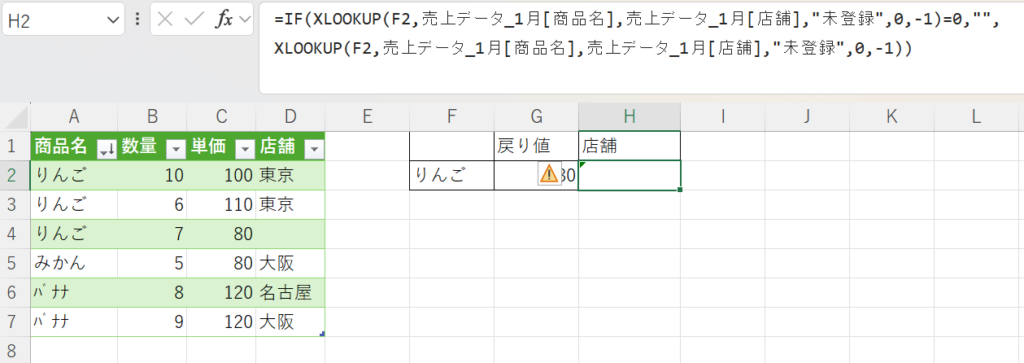This screenshot has width=1024, height=363.
Task: Click cell A2 containing りんご
Action: [x=74, y=175]
